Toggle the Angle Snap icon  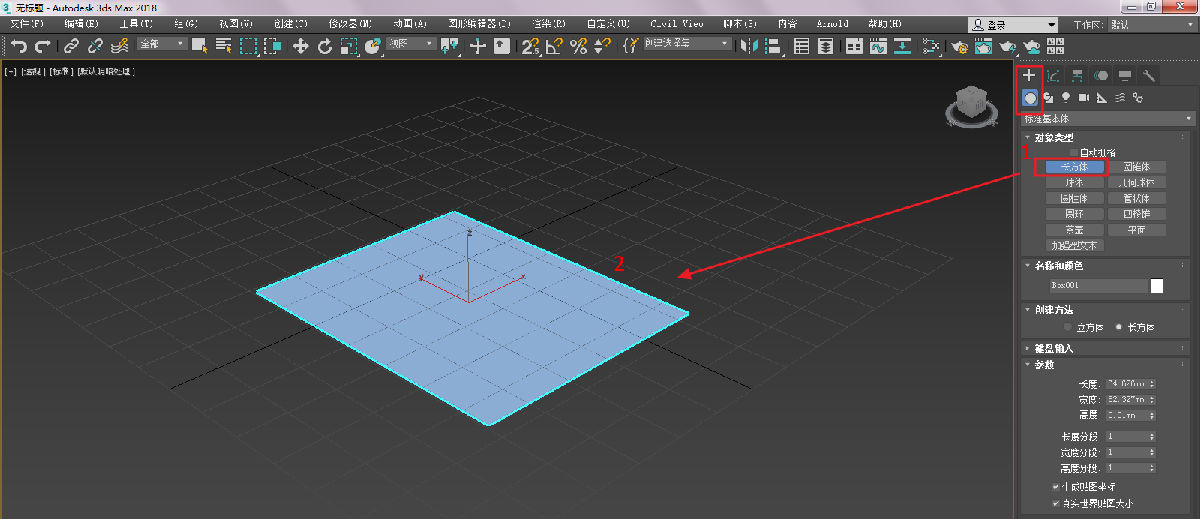tap(553, 45)
